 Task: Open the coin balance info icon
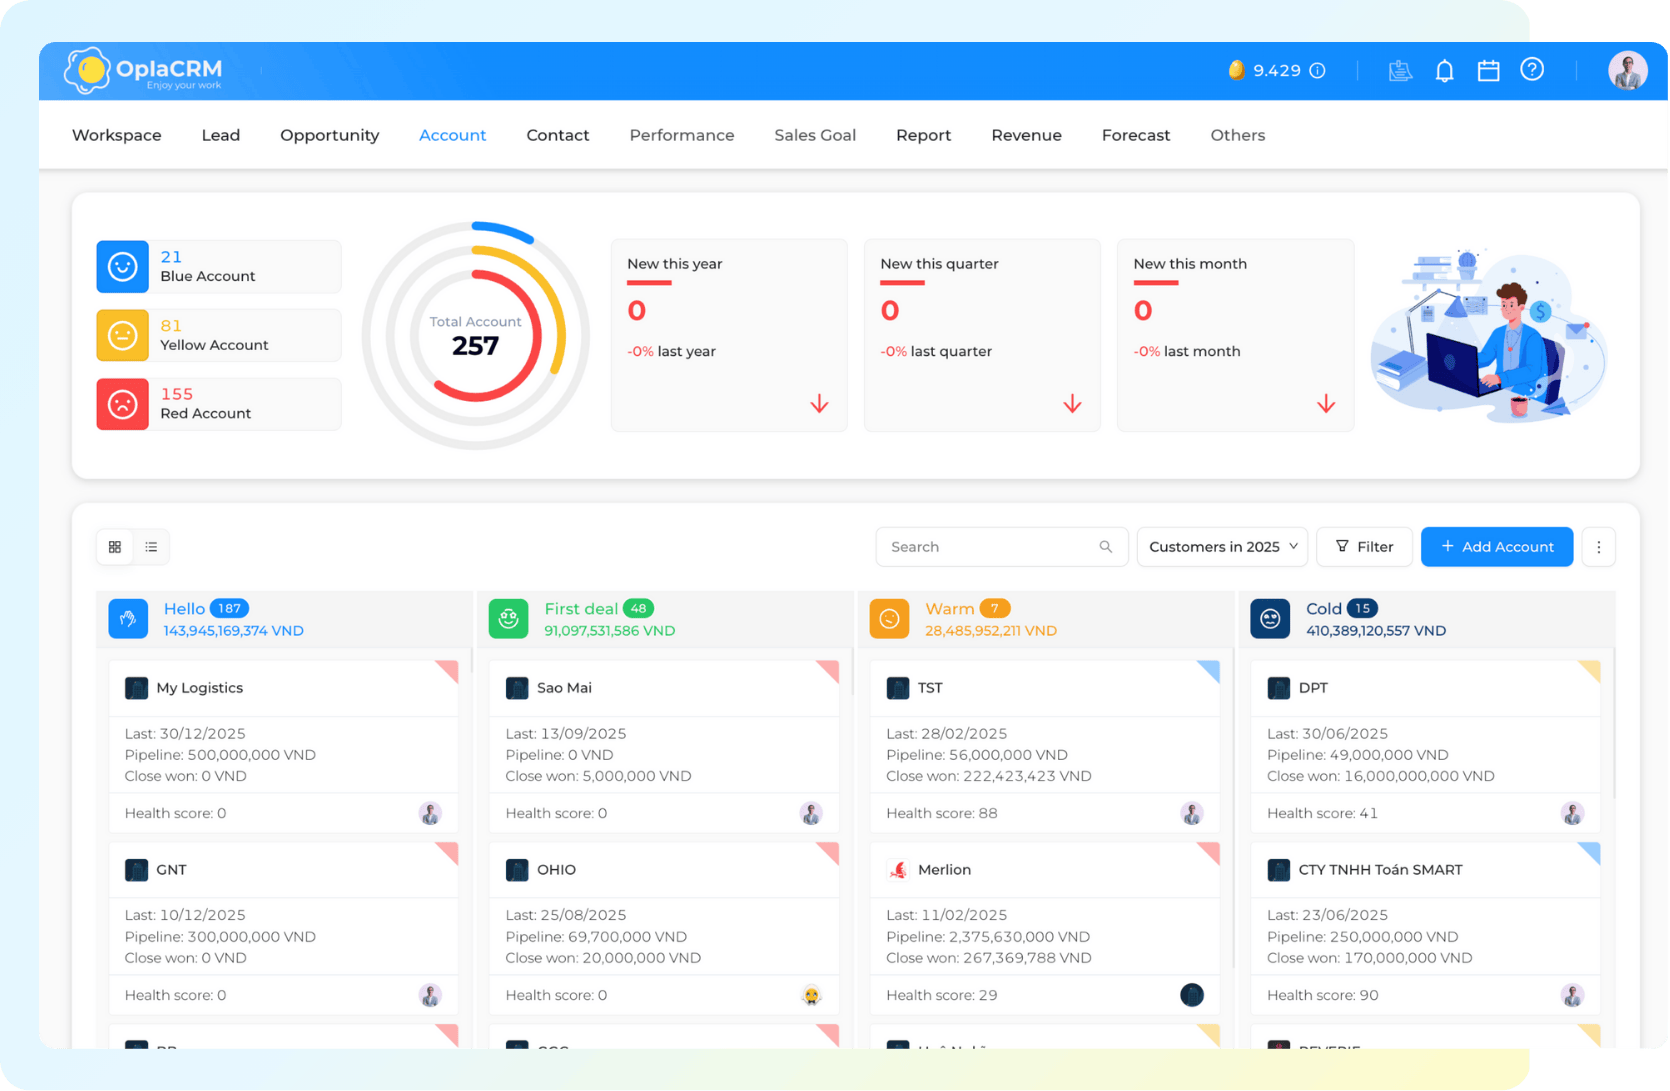click(x=1317, y=70)
